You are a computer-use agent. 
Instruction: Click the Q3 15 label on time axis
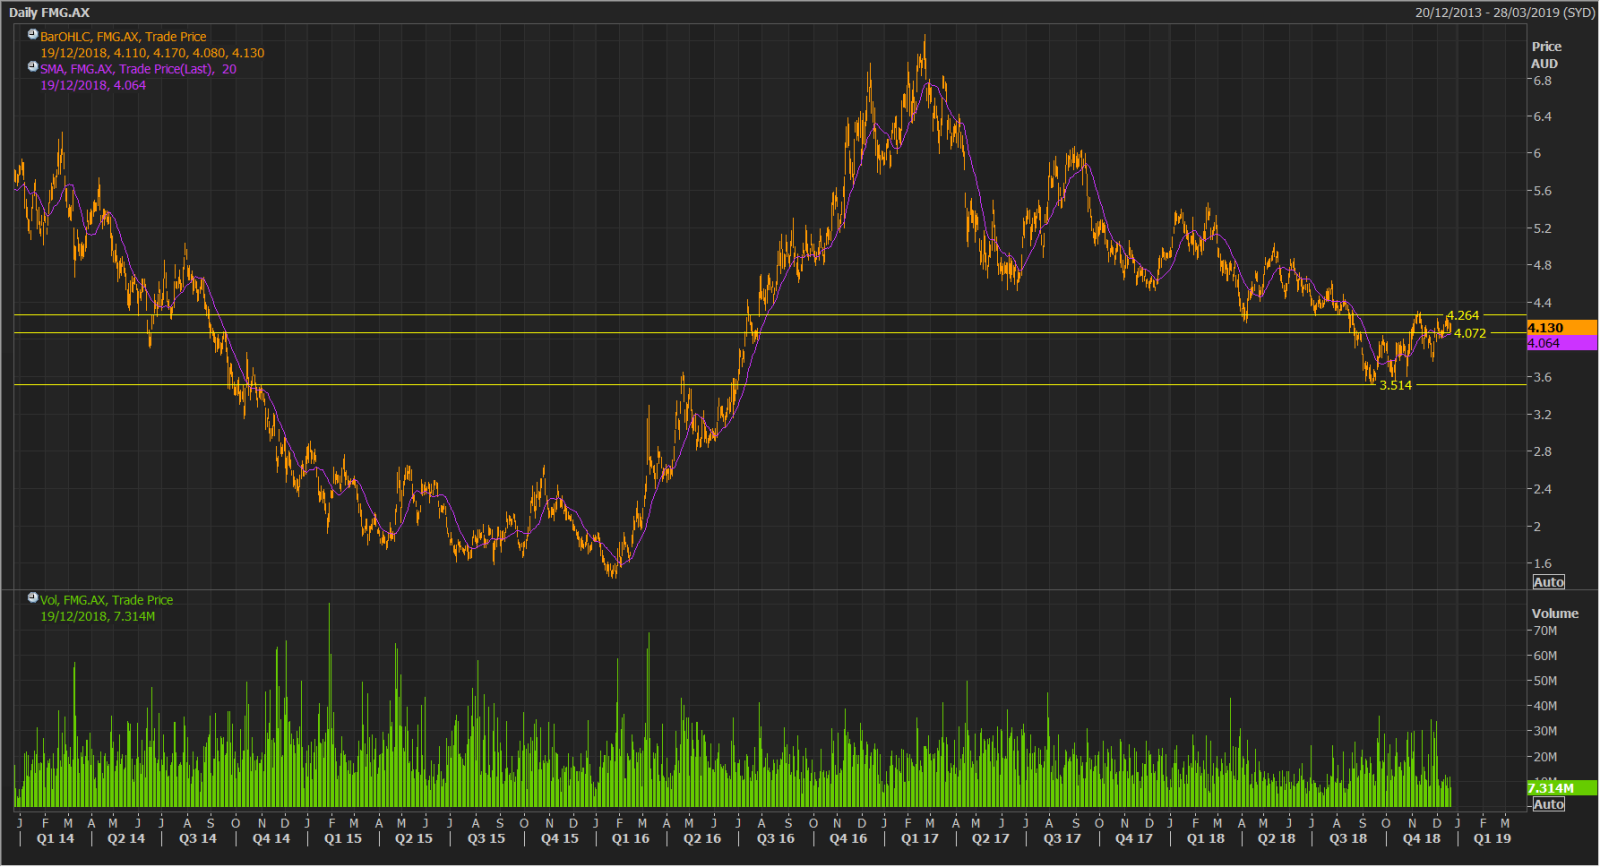486,839
